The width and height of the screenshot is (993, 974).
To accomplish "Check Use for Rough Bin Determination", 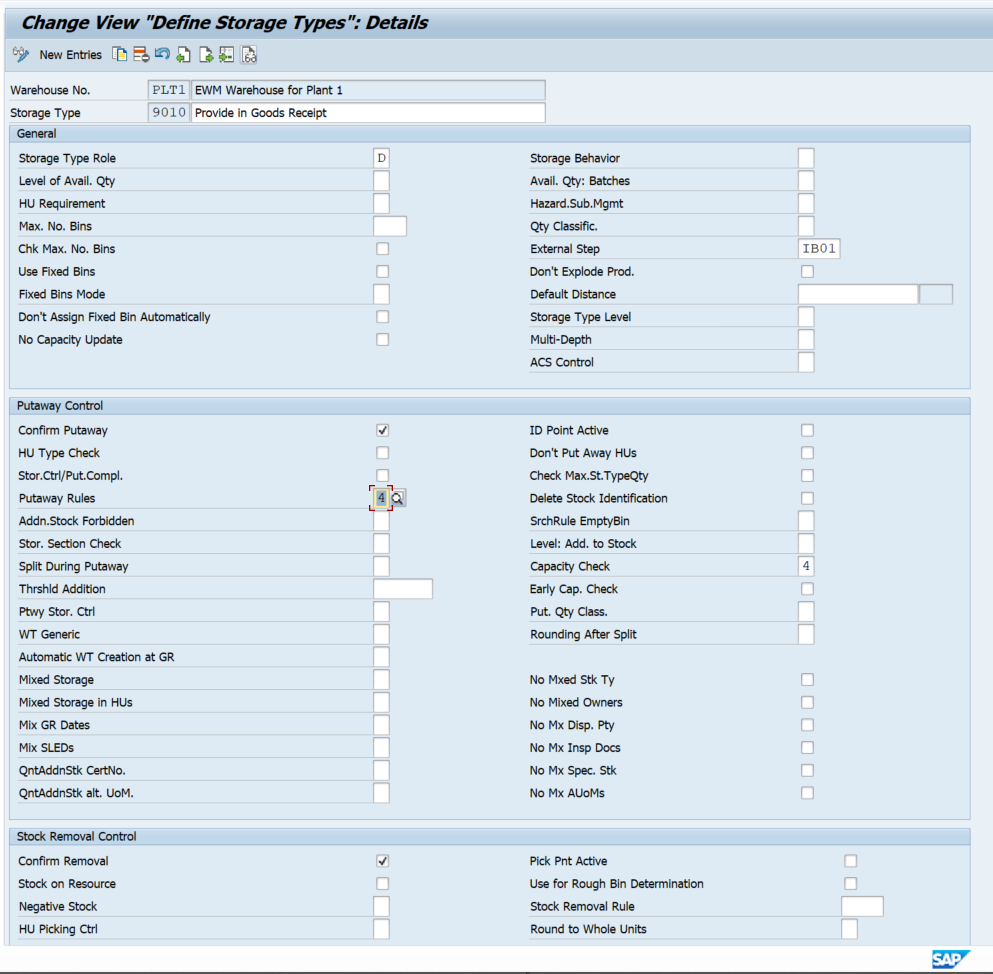I will [851, 883].
